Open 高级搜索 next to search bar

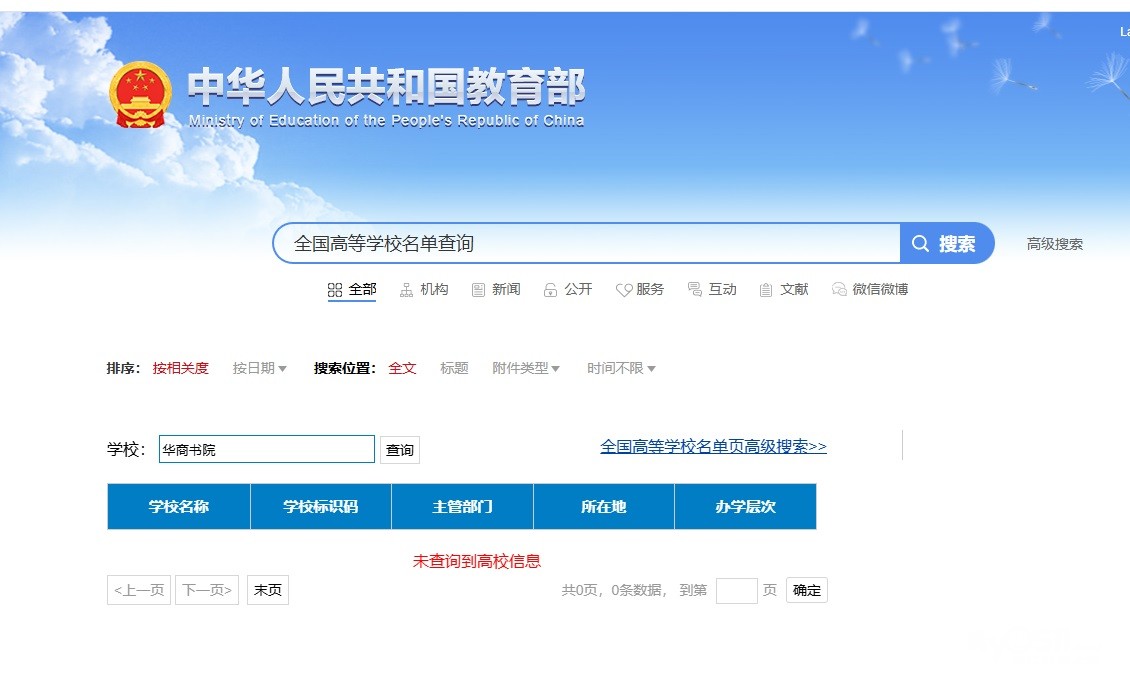1054,244
